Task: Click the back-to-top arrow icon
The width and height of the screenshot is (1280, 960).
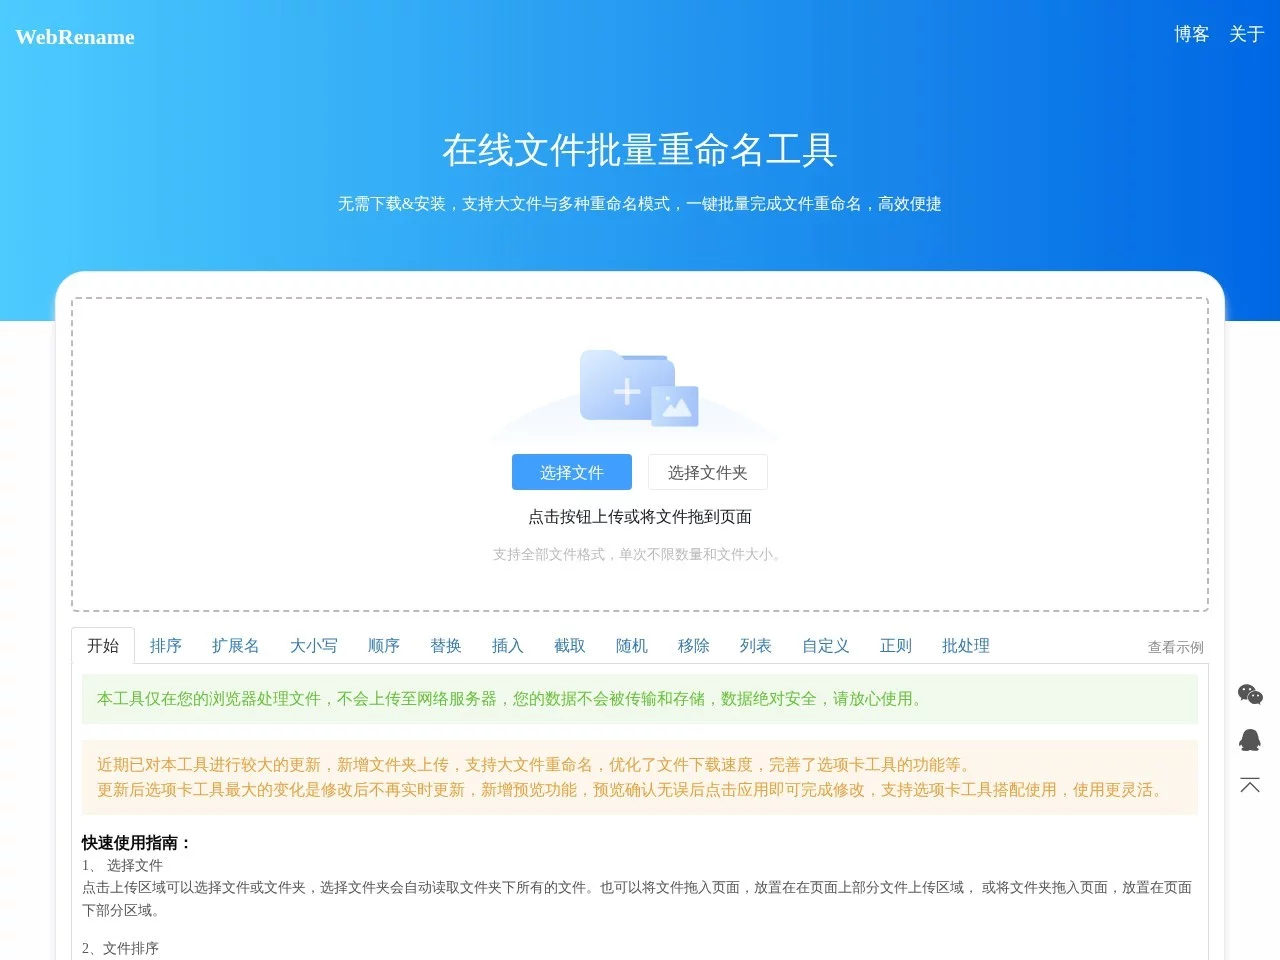Action: pyautogui.click(x=1250, y=785)
